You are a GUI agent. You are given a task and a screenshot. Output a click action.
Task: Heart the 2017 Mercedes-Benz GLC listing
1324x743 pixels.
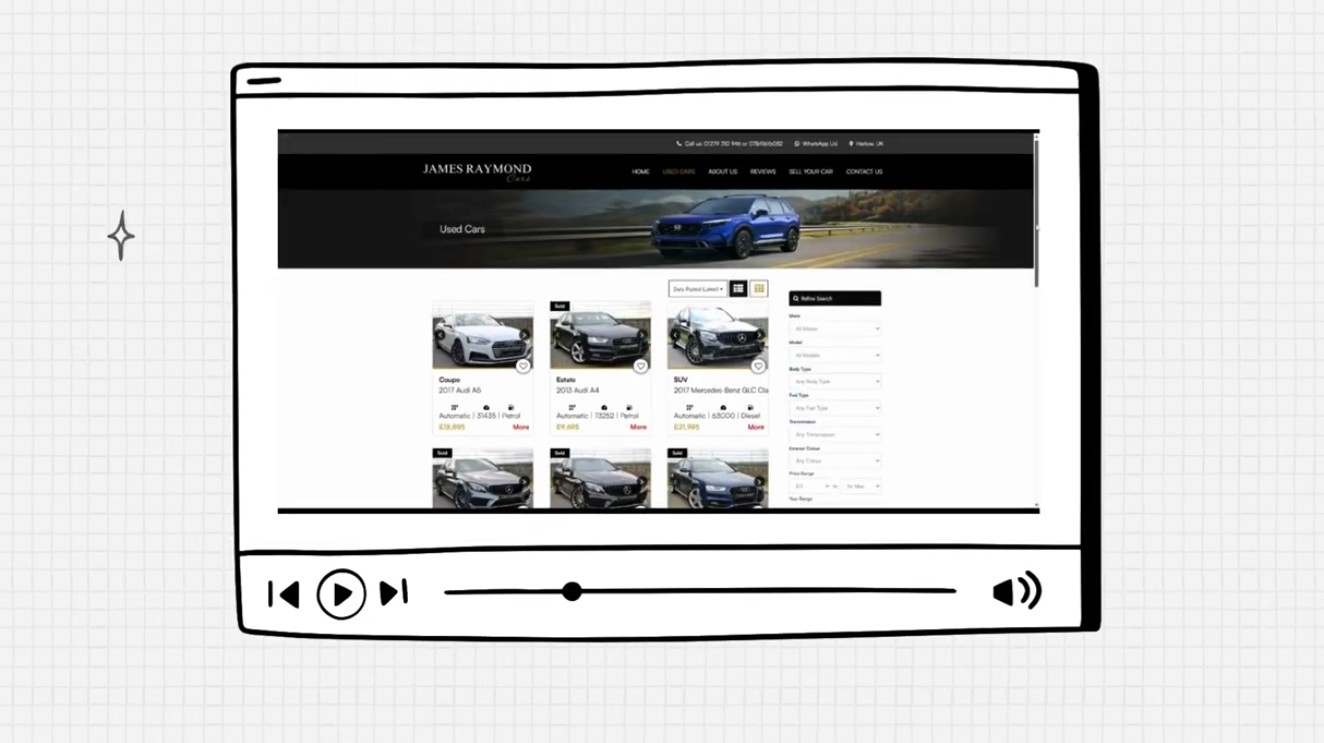[x=758, y=367]
